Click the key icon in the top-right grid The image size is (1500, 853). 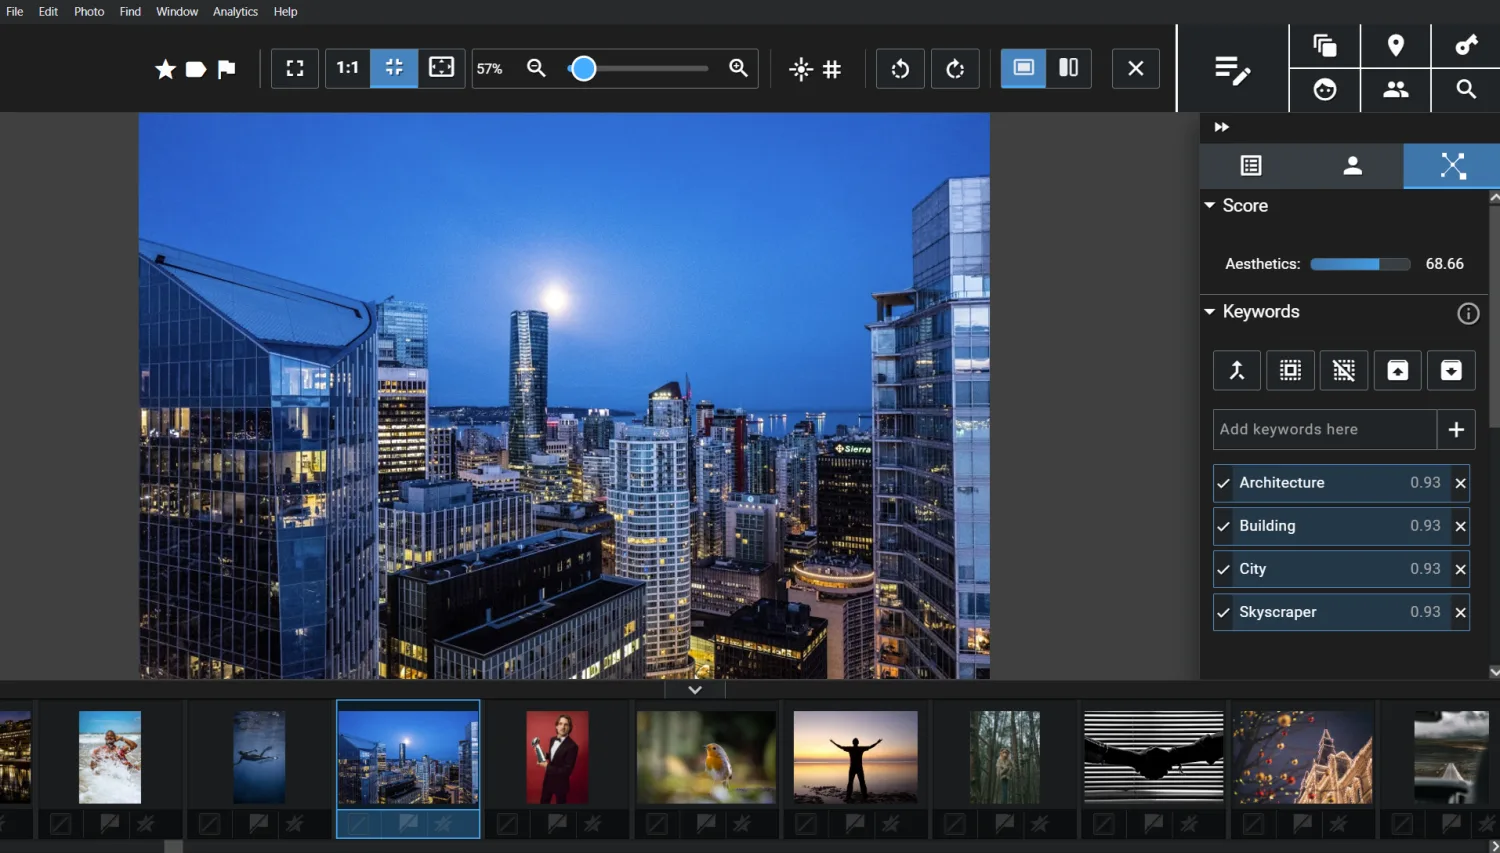coord(1466,46)
